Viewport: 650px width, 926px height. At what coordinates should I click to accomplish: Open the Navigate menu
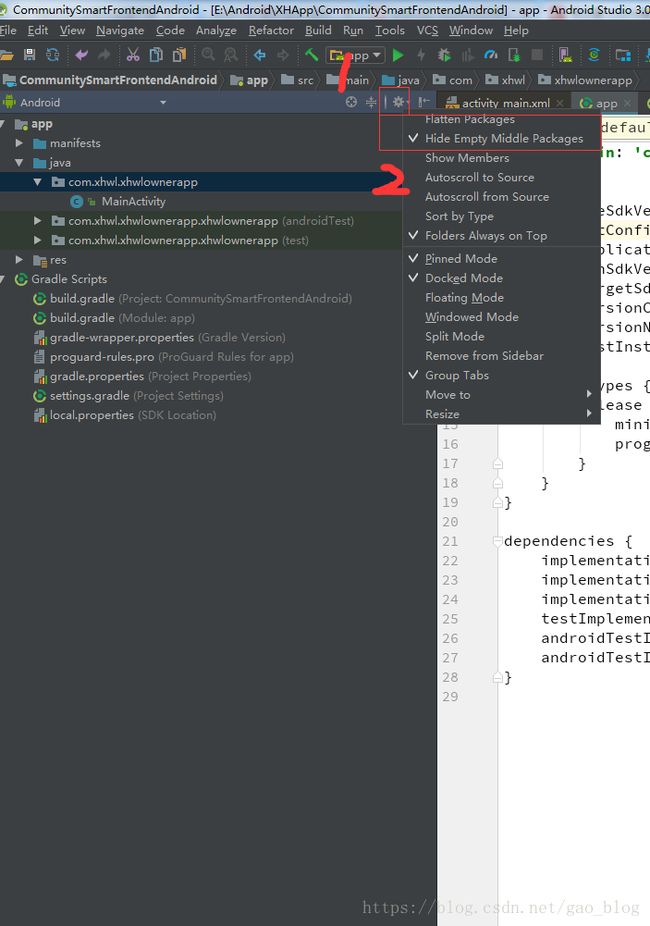[120, 31]
